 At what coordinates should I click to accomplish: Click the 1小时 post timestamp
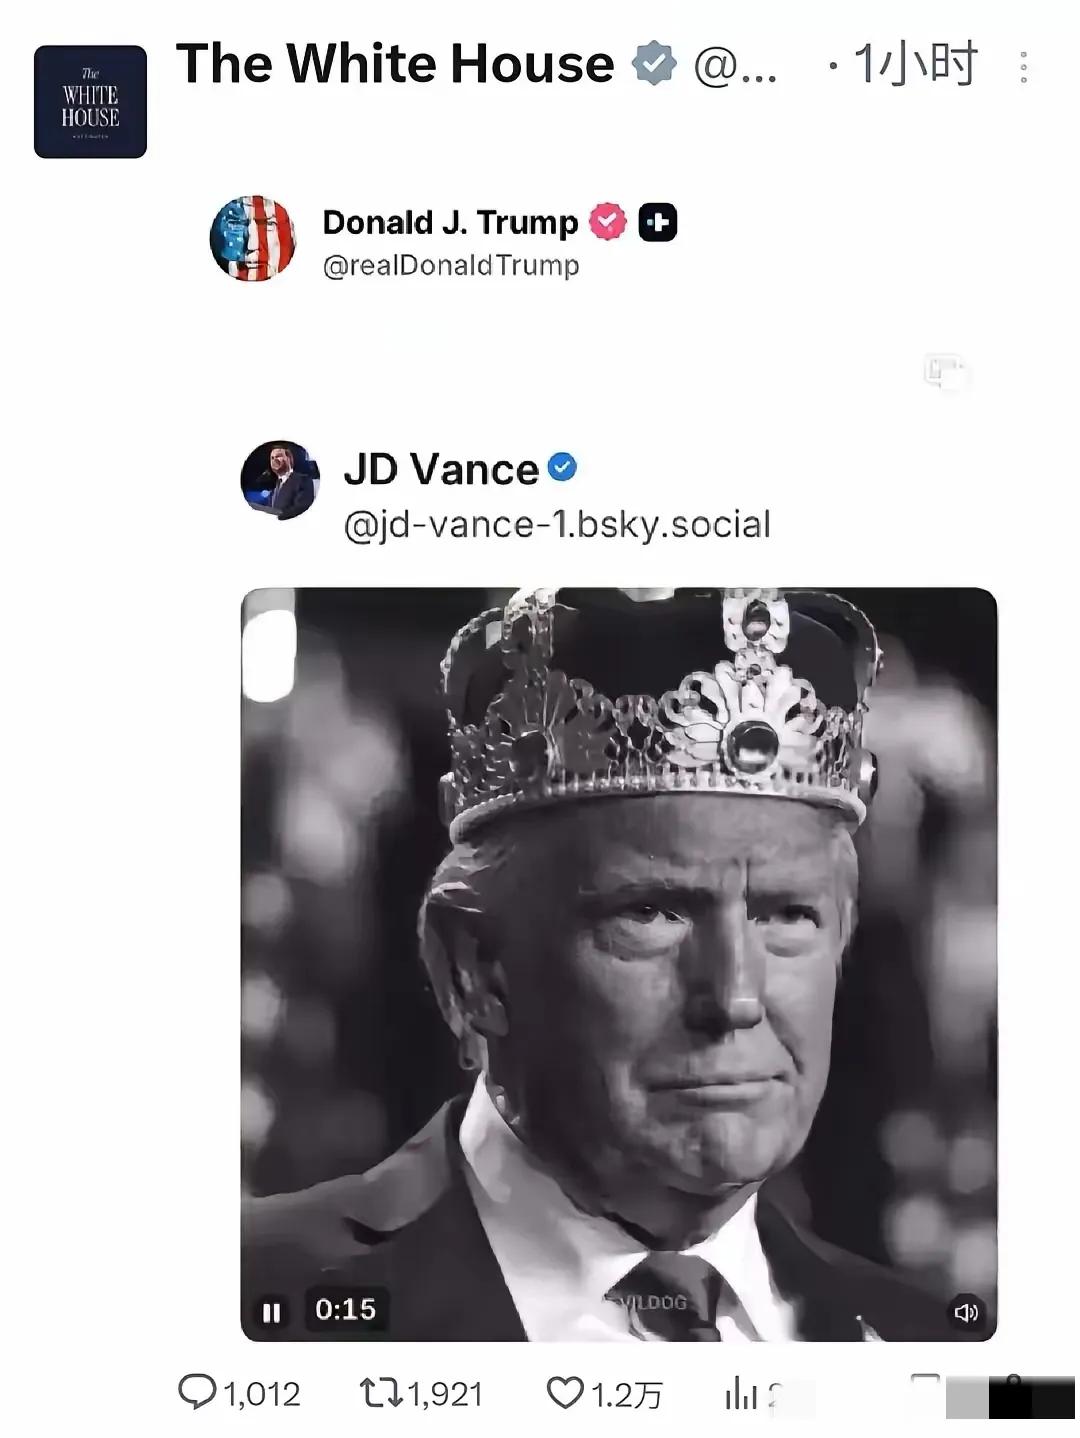tap(914, 66)
